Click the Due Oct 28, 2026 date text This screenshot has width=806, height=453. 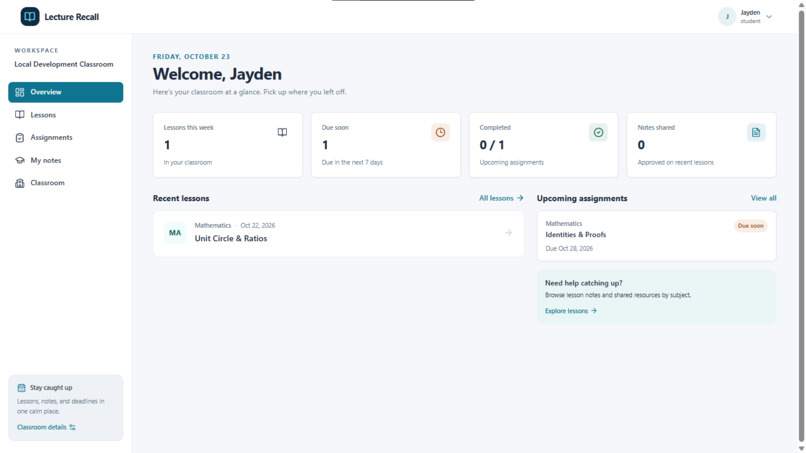coord(569,248)
